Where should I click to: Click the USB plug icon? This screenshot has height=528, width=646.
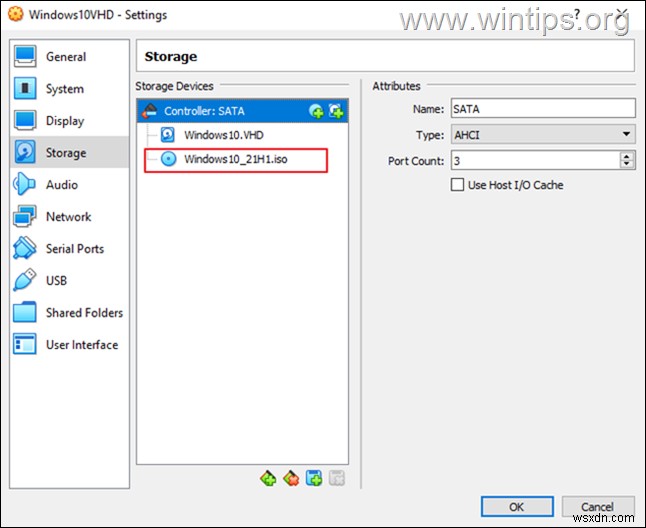coord(25,280)
